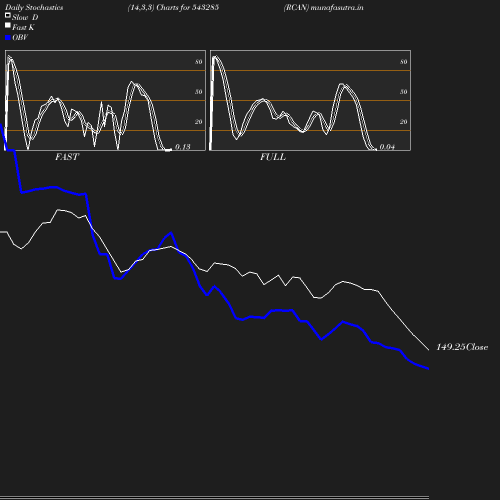Viewport: 500px width, 500px height.
Task: Click the blue OBV legend swatch
Action: pyautogui.click(x=8, y=38)
